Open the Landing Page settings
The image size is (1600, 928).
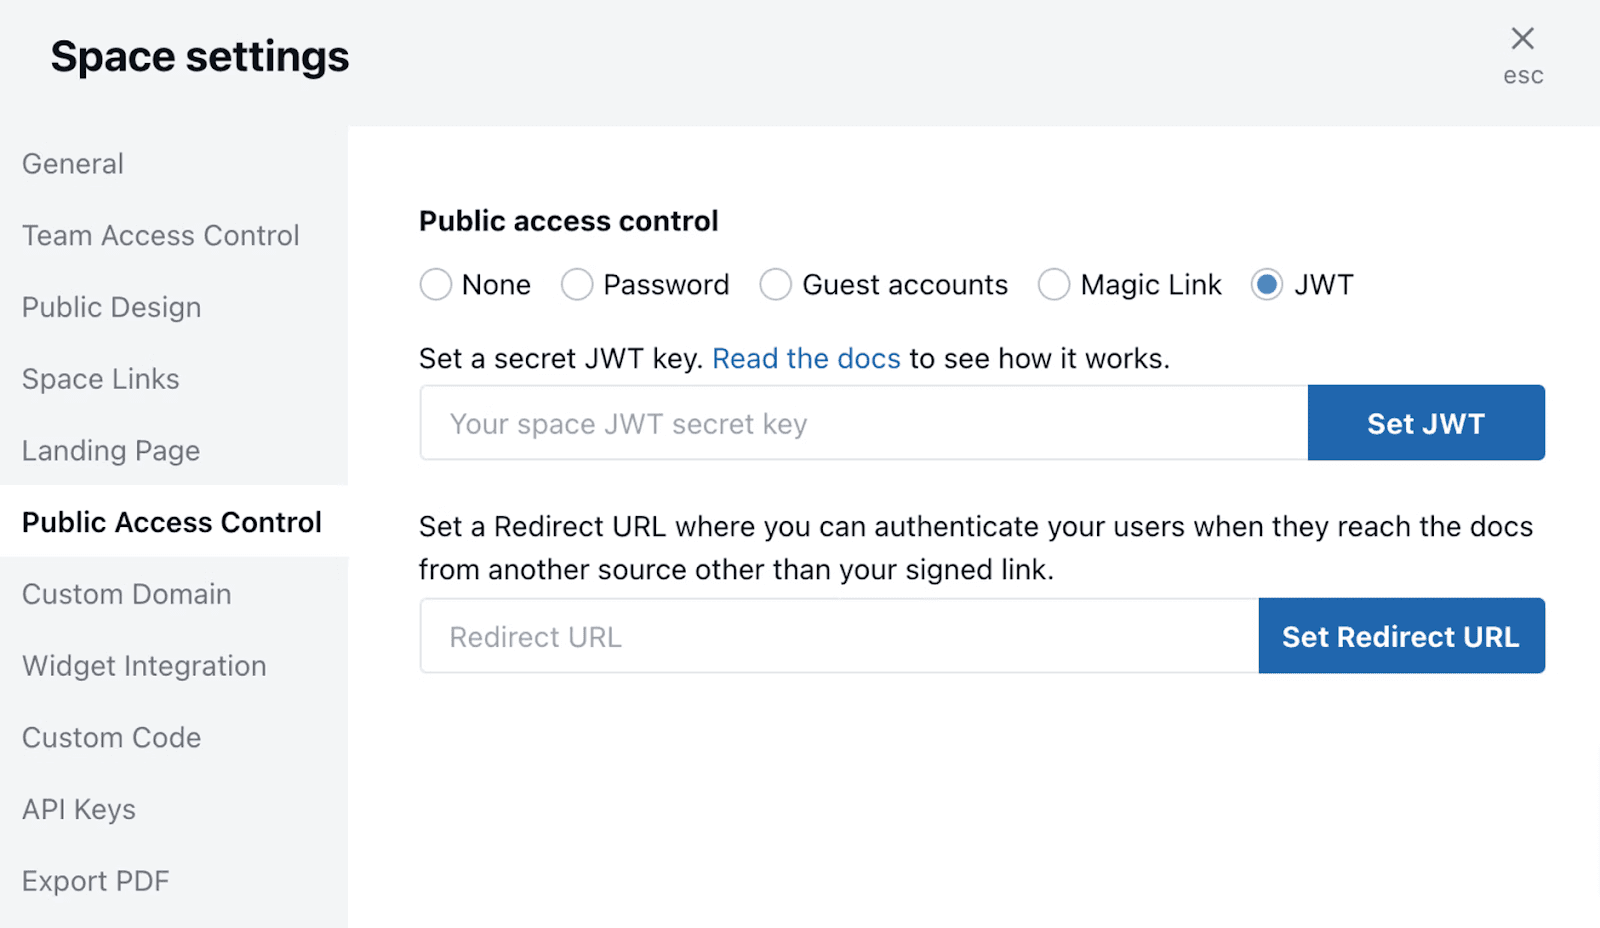(x=110, y=450)
